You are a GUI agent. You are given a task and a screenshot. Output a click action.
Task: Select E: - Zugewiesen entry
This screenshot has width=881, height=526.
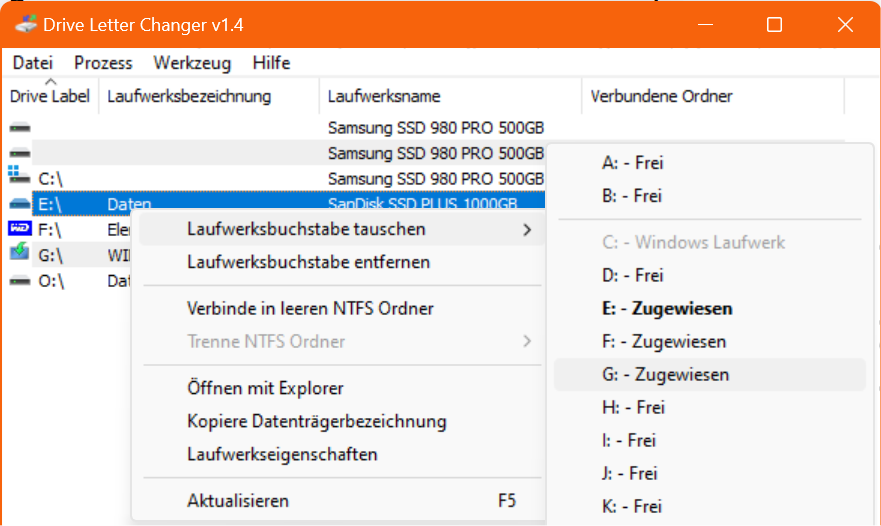[x=667, y=309]
